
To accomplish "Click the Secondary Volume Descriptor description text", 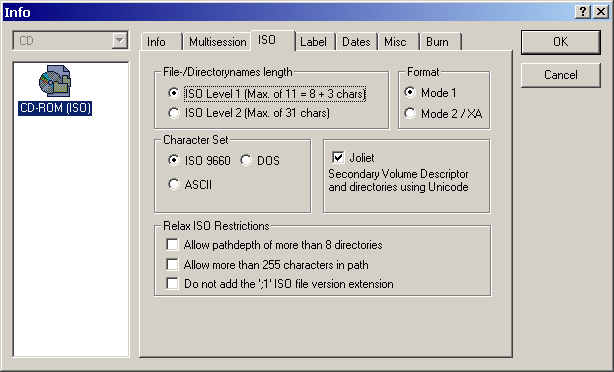I will click(398, 180).
